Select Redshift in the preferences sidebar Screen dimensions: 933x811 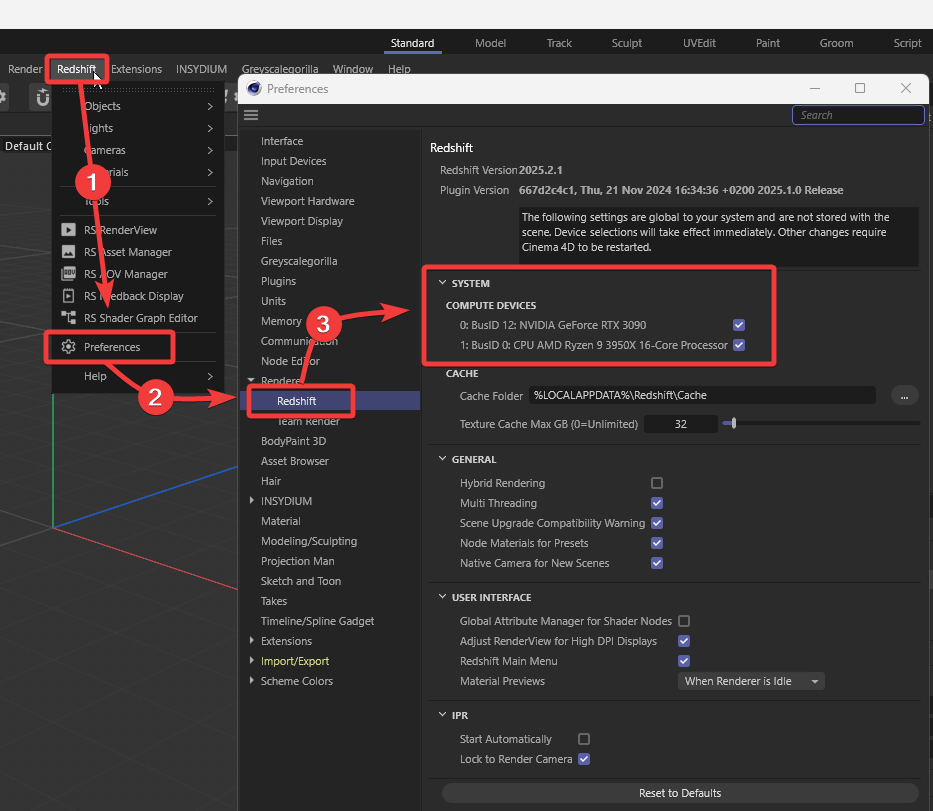pyautogui.click(x=299, y=400)
